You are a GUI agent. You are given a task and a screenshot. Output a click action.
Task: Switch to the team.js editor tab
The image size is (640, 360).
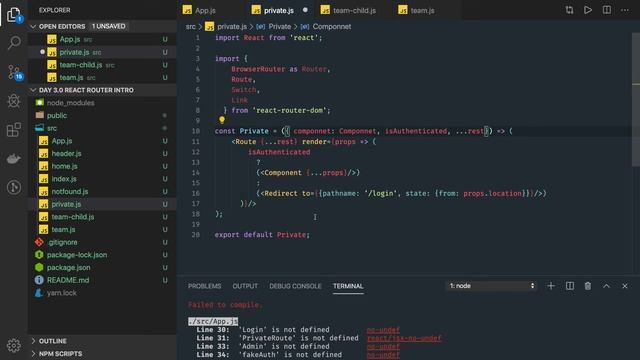(422, 10)
